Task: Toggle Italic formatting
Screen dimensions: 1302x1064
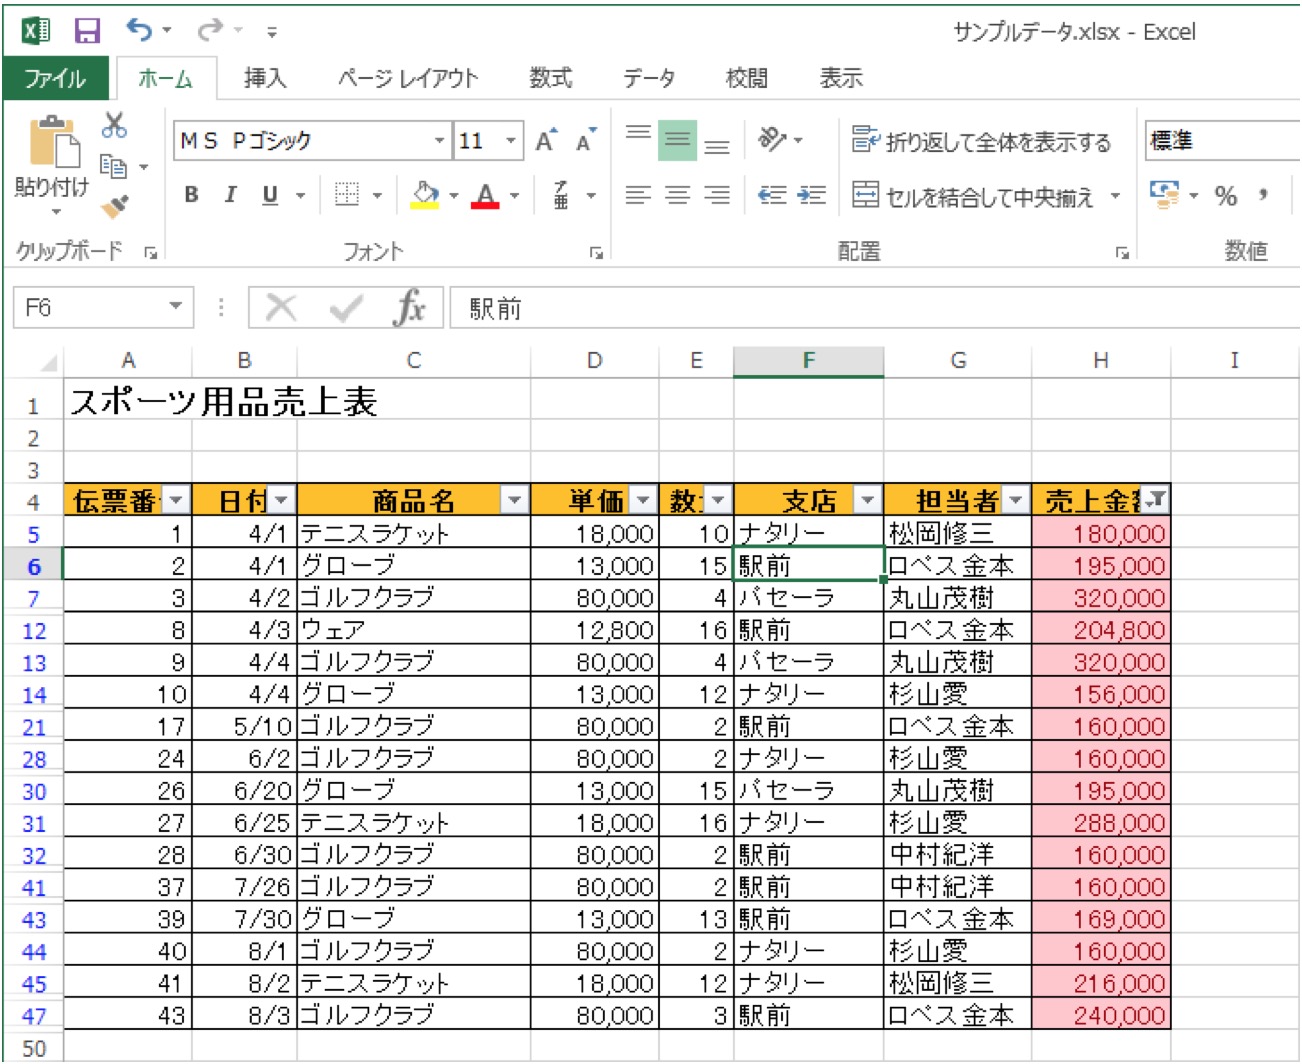Action: [230, 195]
